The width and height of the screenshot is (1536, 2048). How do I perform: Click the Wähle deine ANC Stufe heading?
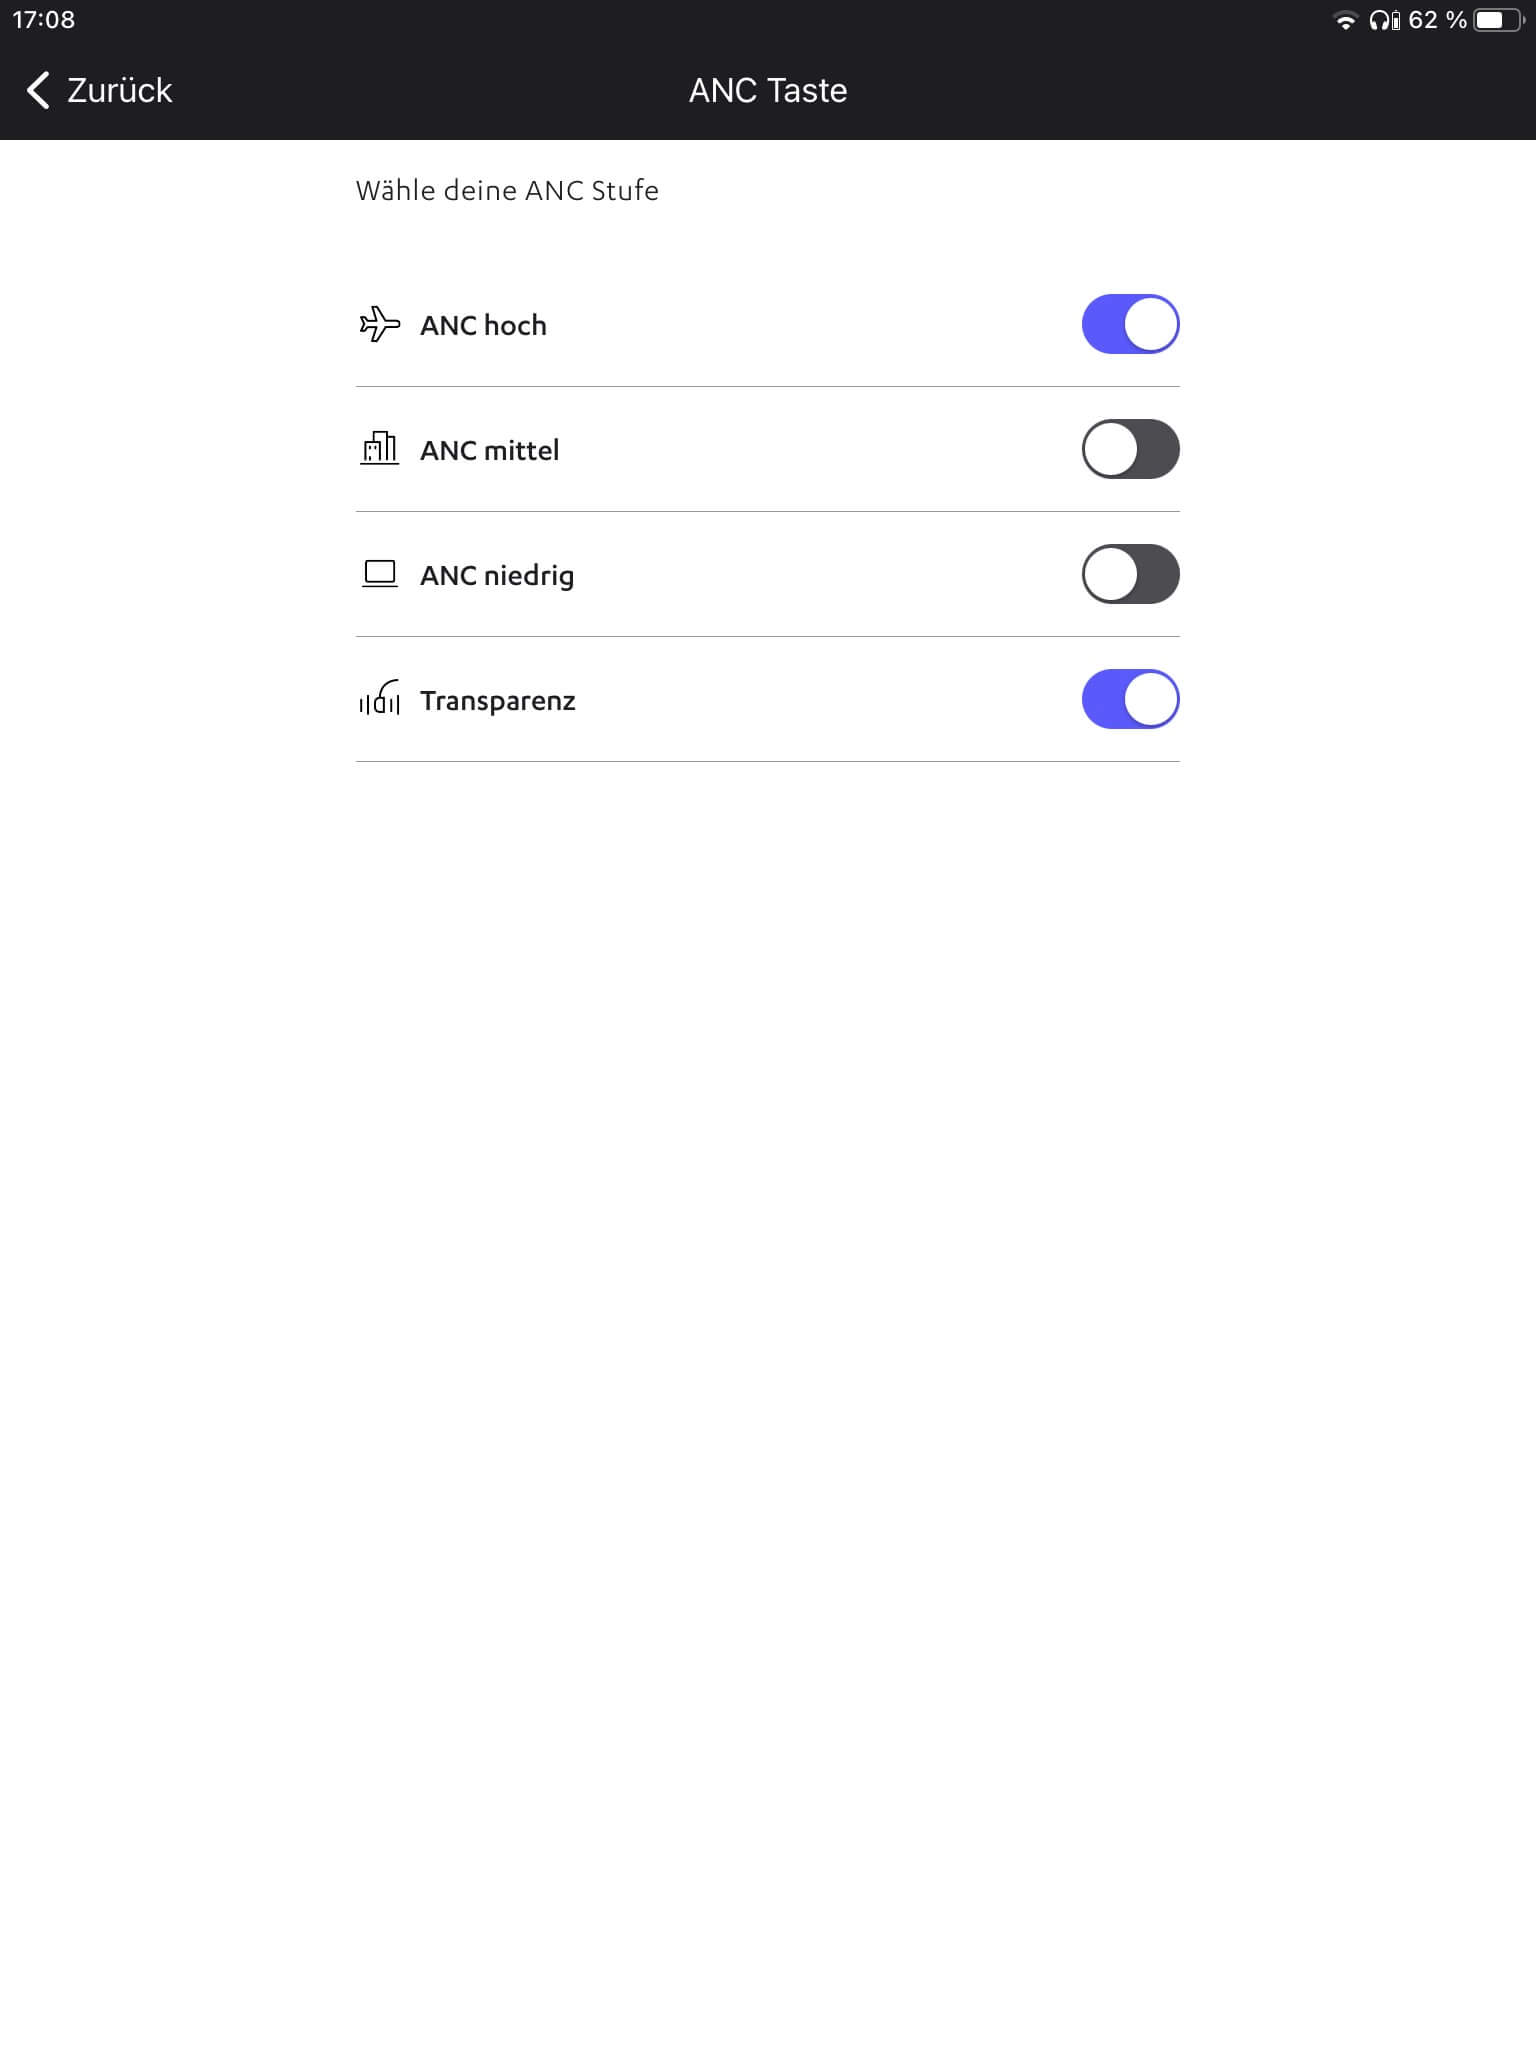point(507,190)
